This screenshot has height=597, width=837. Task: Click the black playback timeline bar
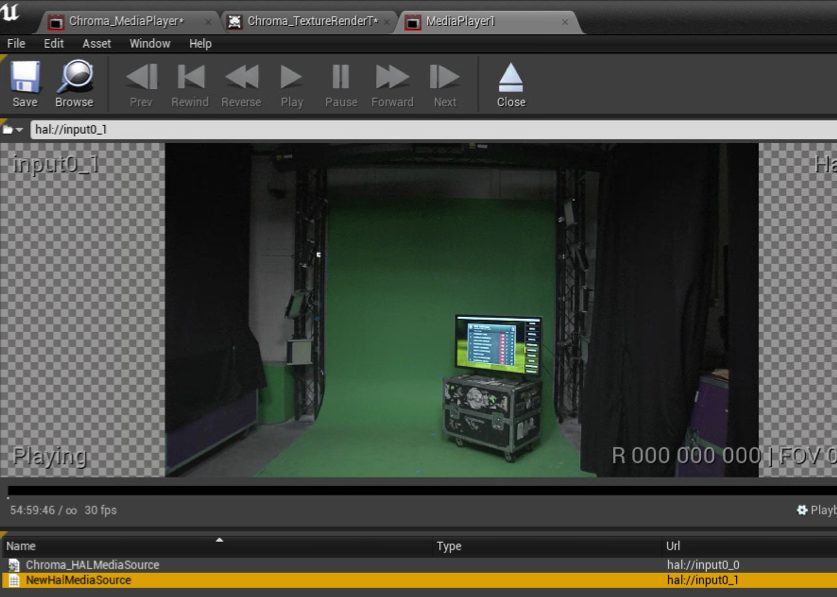[422, 491]
